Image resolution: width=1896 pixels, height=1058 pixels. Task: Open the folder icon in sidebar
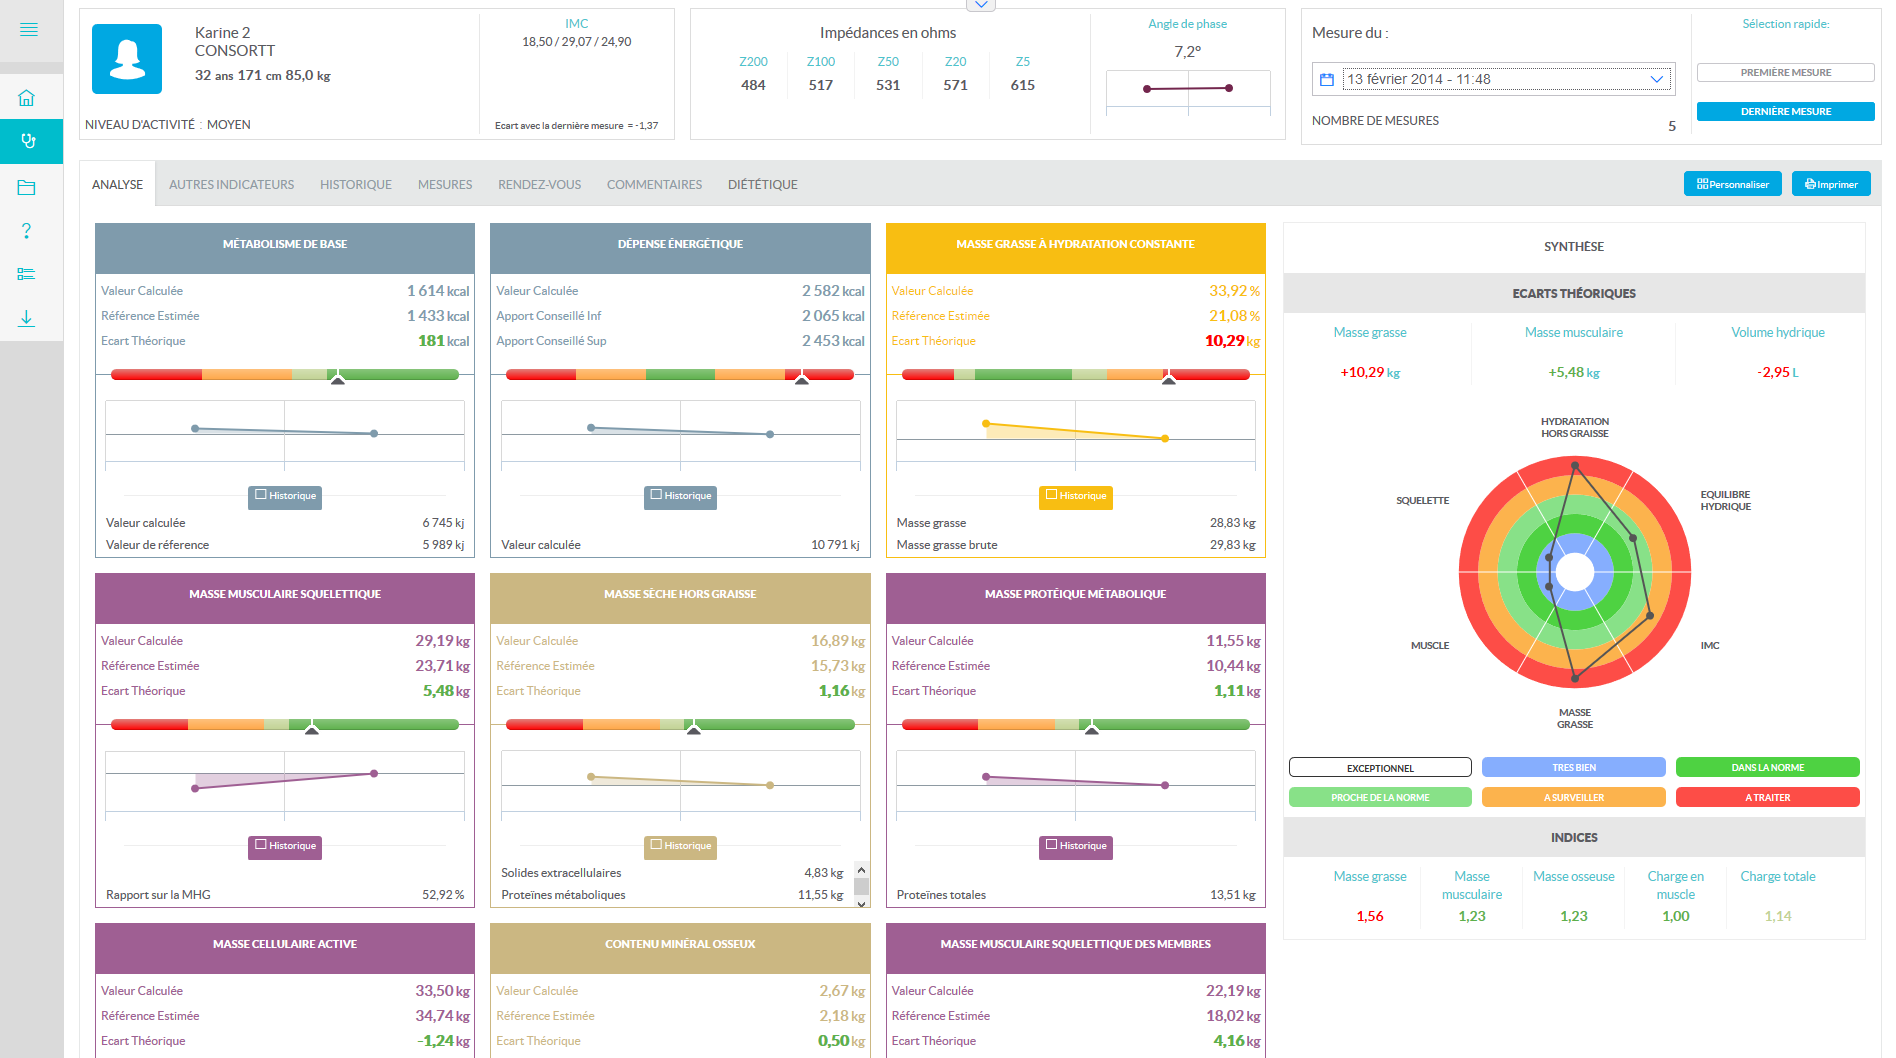pos(27,188)
